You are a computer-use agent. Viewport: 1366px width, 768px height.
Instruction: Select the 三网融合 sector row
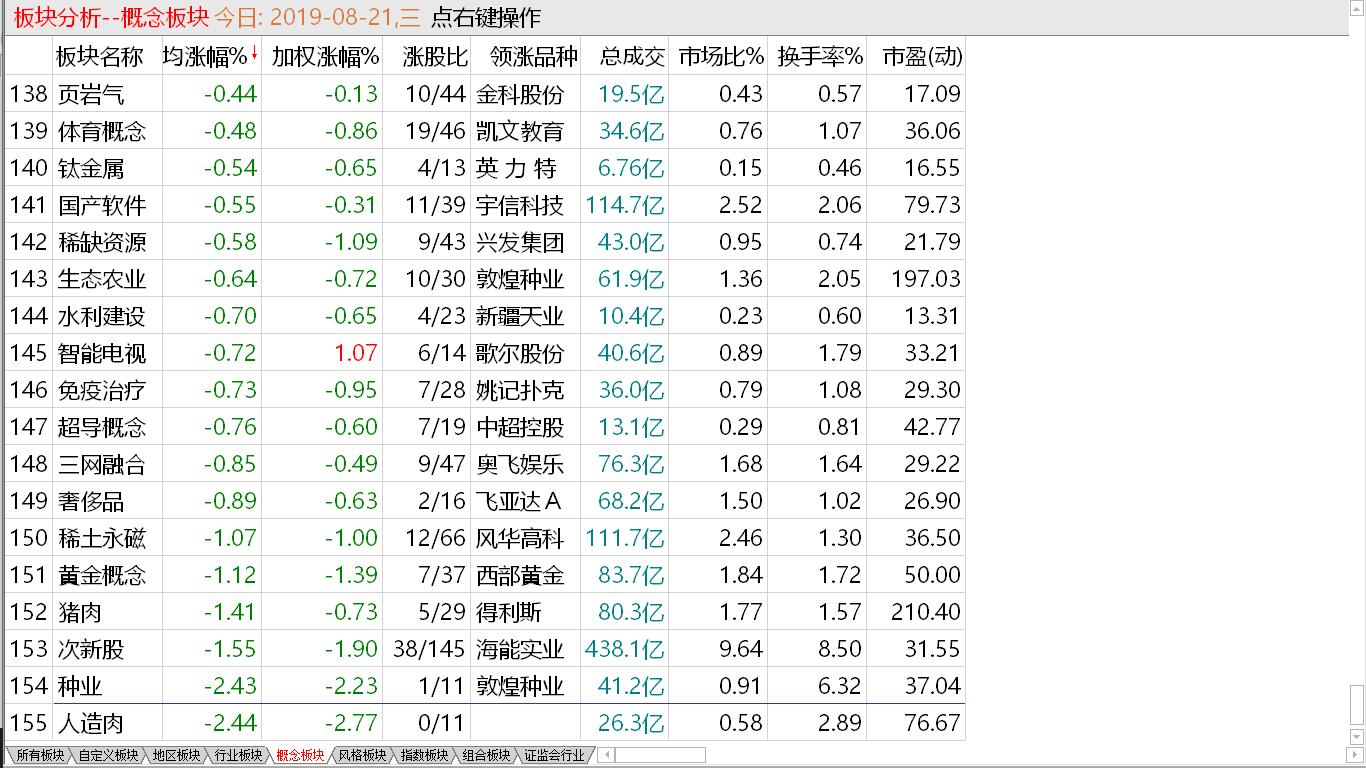point(485,464)
